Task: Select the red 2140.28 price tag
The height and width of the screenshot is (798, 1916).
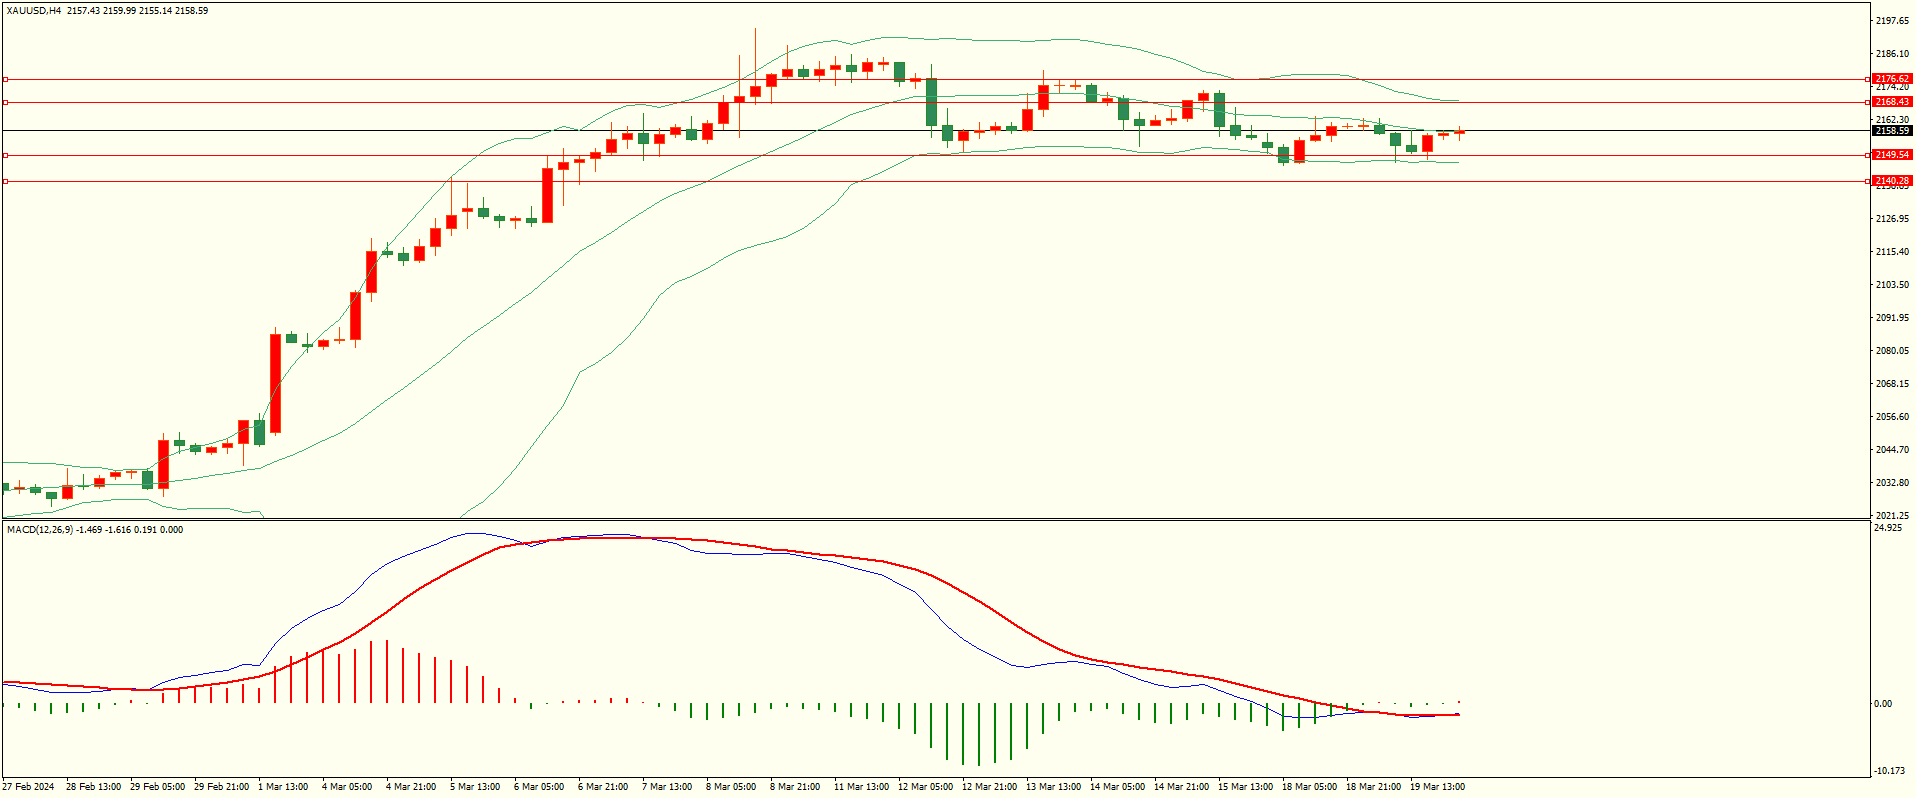Action: (1892, 181)
